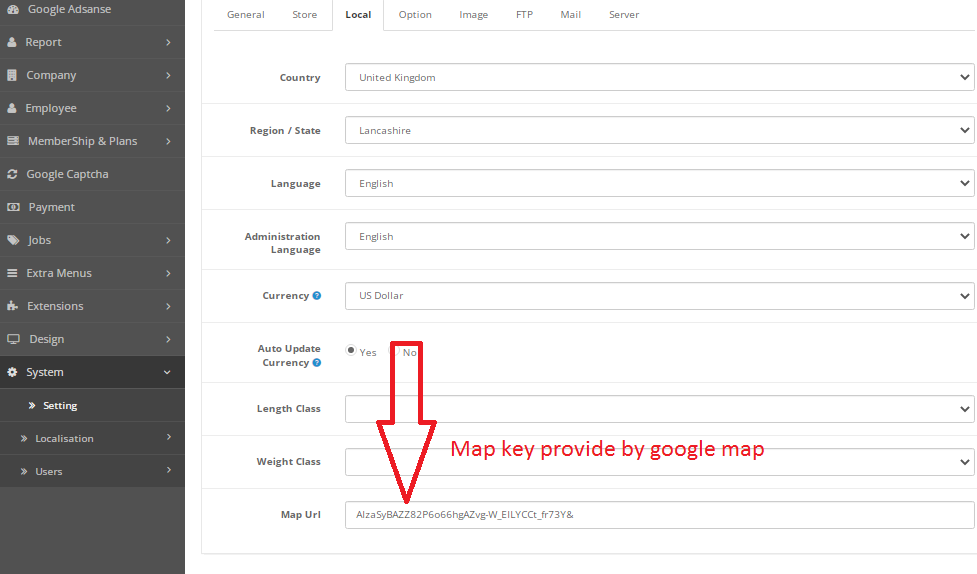
Task: Switch to the General tab
Action: click(246, 15)
